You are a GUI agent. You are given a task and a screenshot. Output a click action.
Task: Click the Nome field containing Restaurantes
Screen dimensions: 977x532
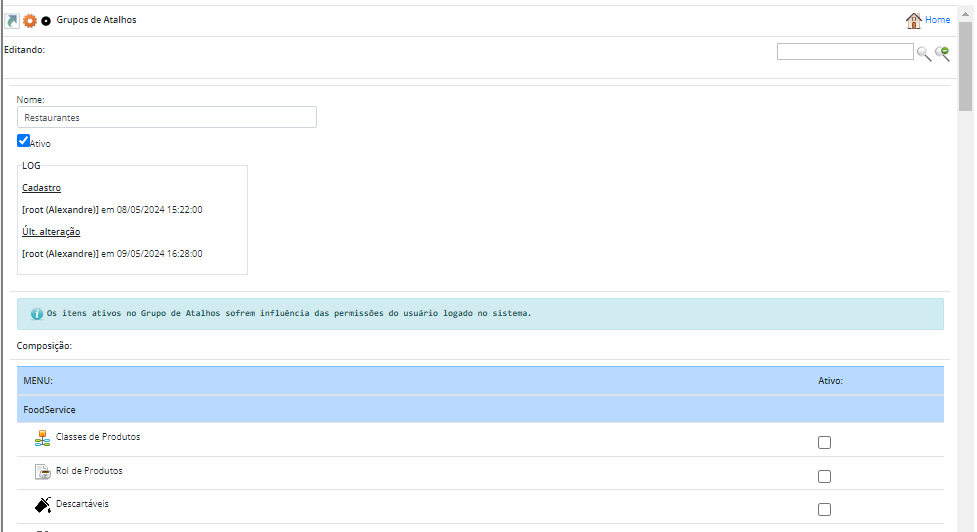167,117
